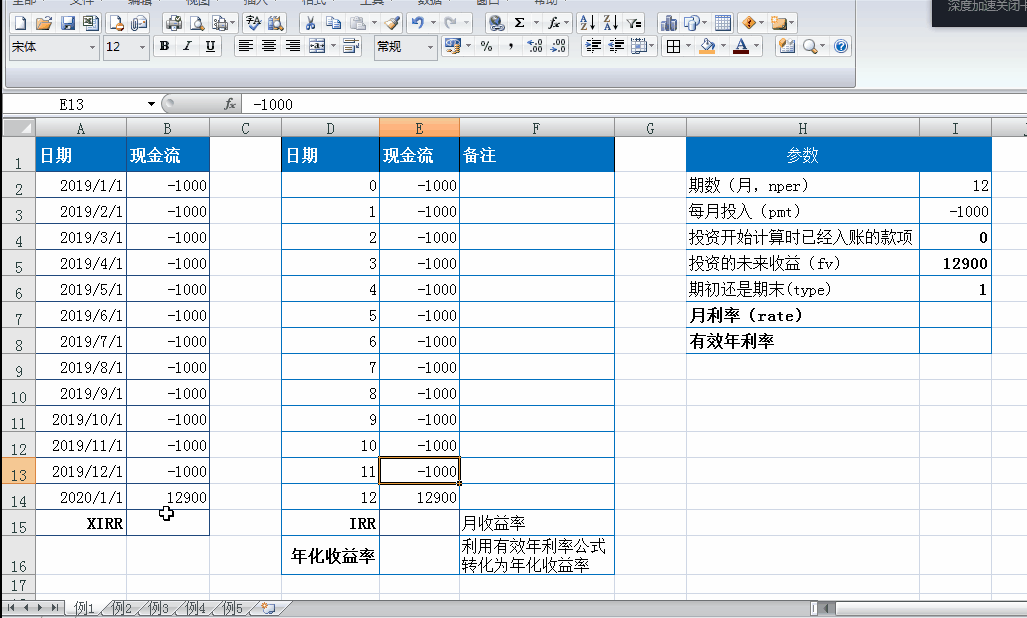Image resolution: width=1027 pixels, height=618 pixels.
Task: Toggle comma style
Action: (510, 46)
